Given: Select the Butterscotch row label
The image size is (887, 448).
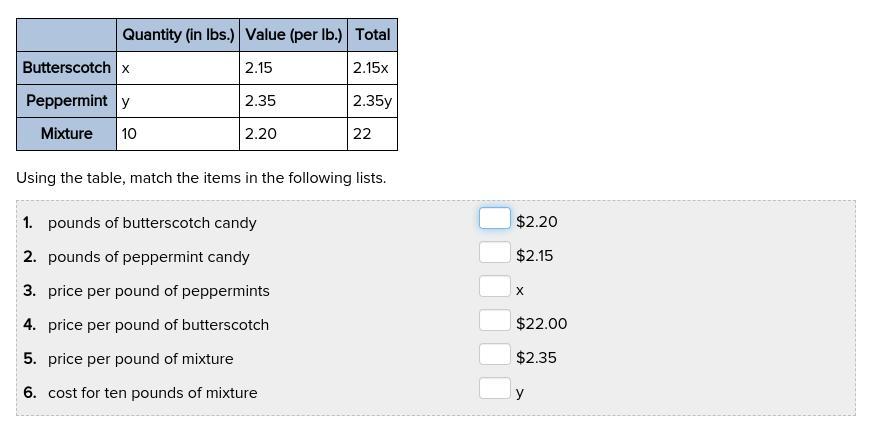Looking at the screenshot, I should click(67, 68).
